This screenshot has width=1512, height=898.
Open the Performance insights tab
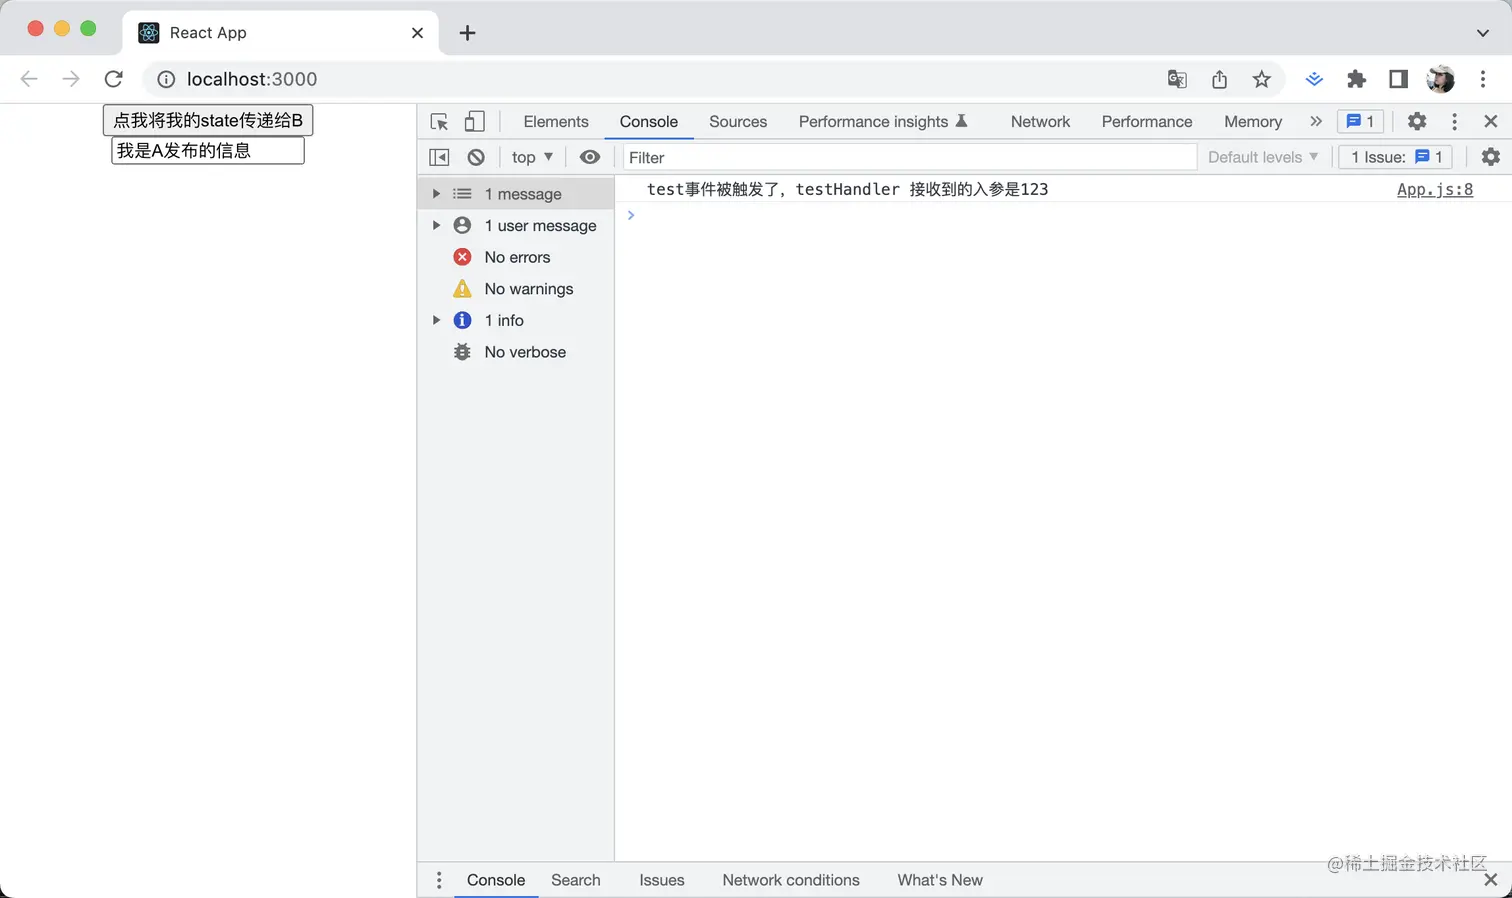tap(883, 121)
